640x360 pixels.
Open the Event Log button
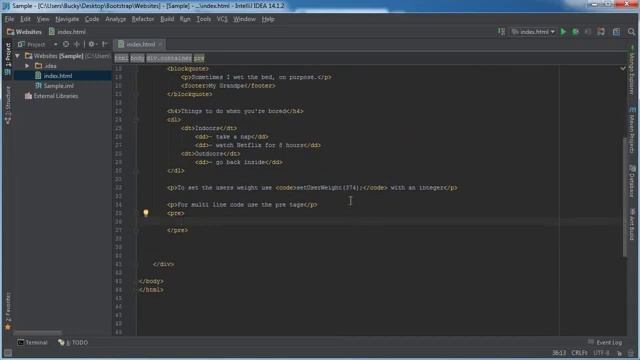coord(605,342)
